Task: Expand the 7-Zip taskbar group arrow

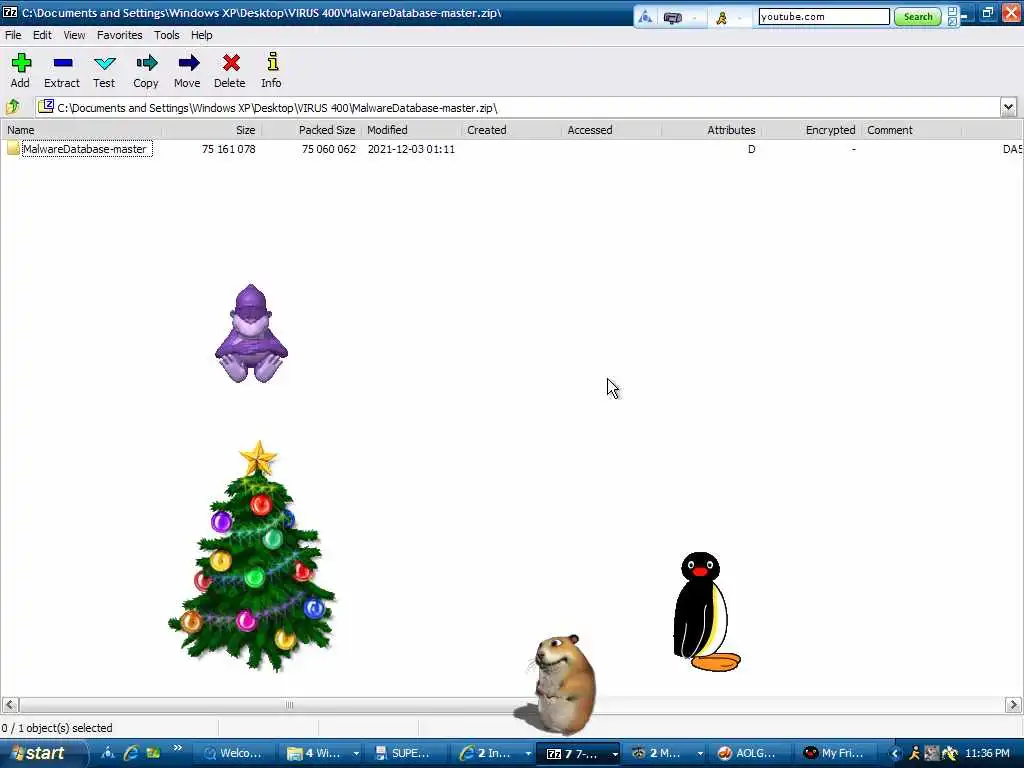Action: click(x=615, y=754)
